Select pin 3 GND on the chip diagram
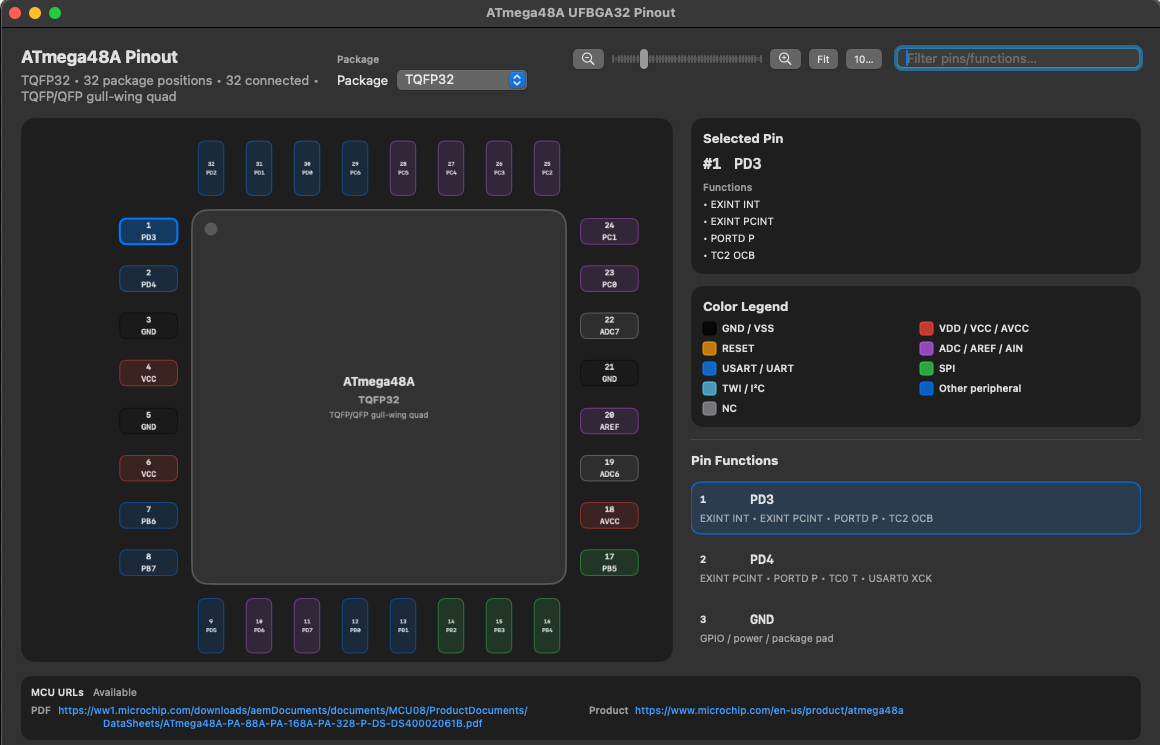The height and width of the screenshot is (745, 1160). (x=149, y=326)
